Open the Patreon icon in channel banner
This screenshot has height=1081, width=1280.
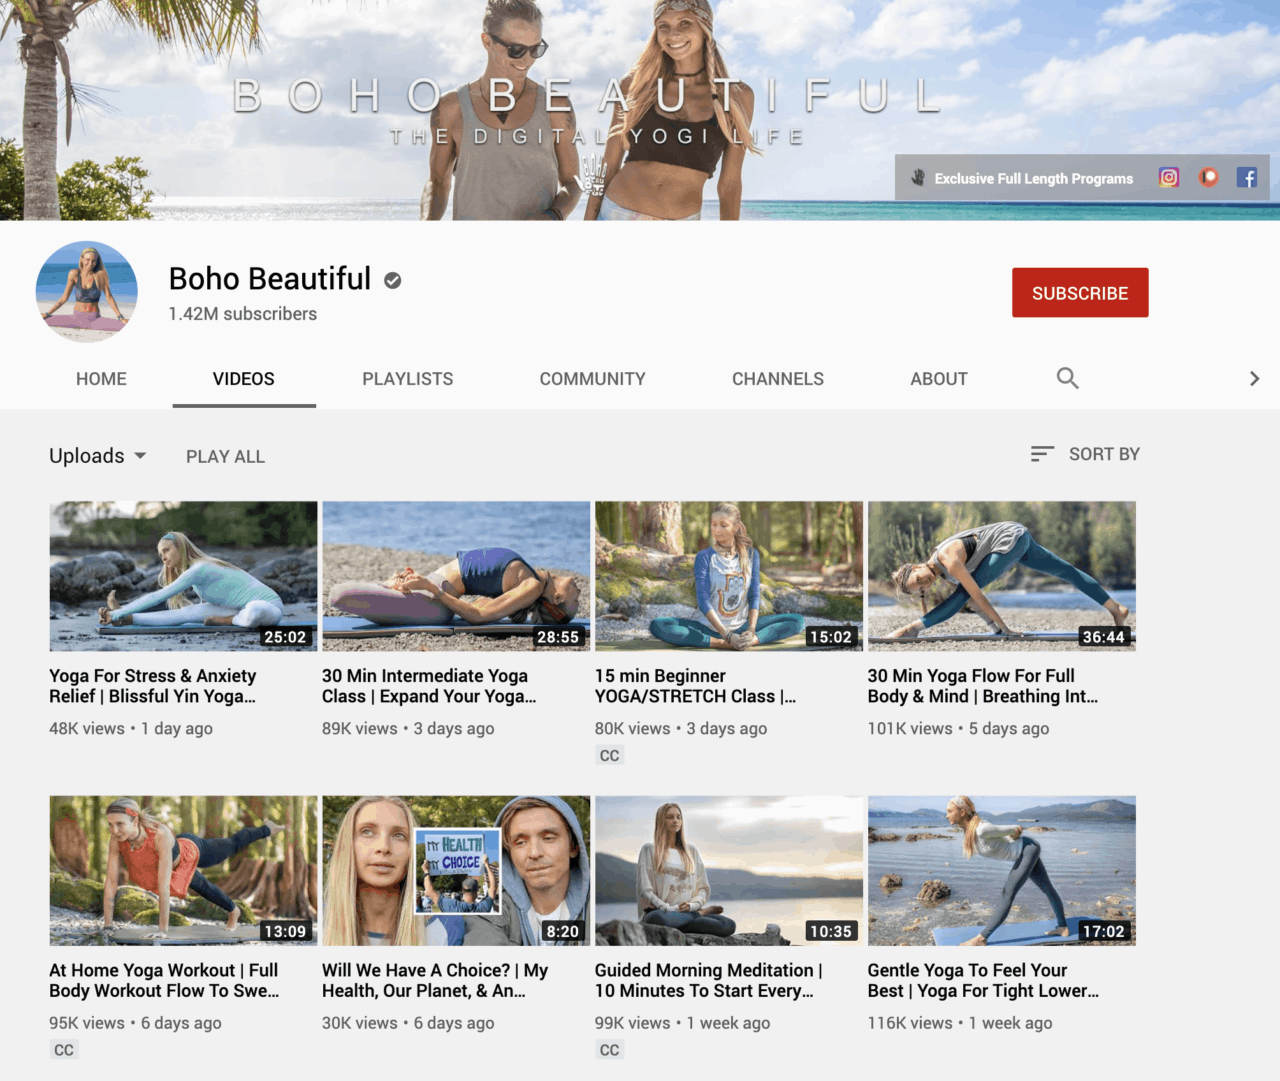click(1209, 178)
